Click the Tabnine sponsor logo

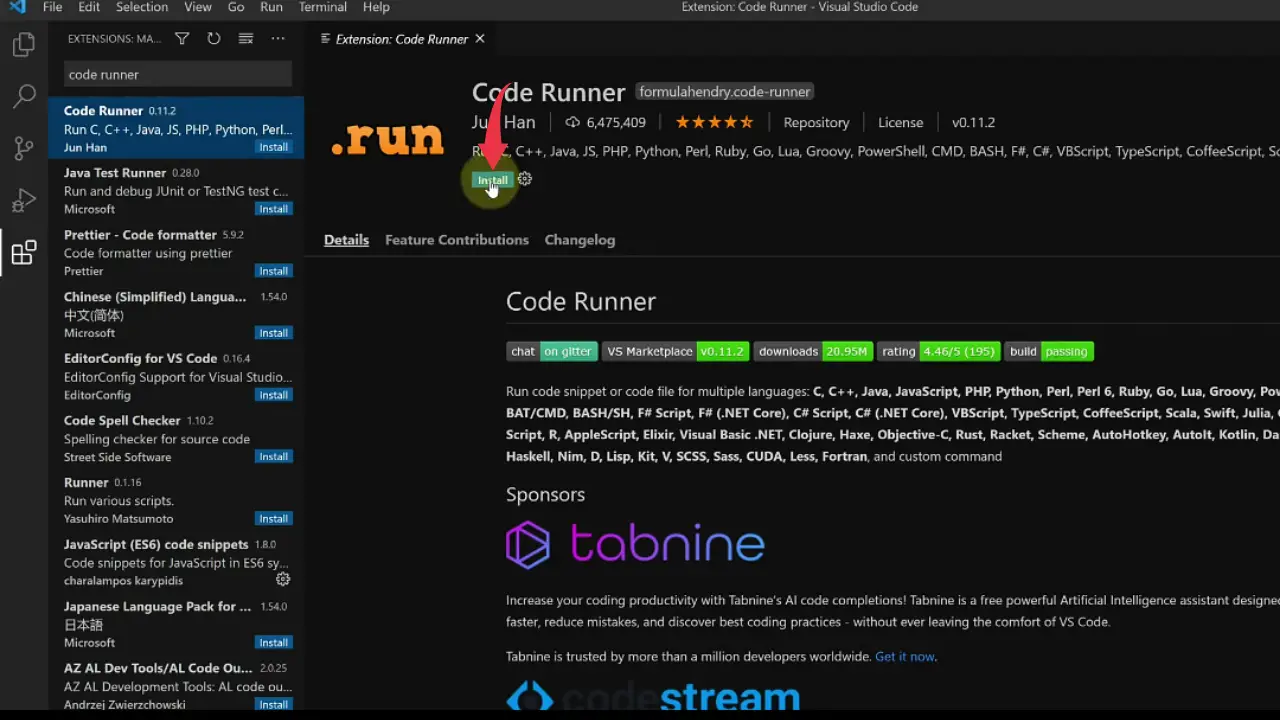[x=635, y=545]
